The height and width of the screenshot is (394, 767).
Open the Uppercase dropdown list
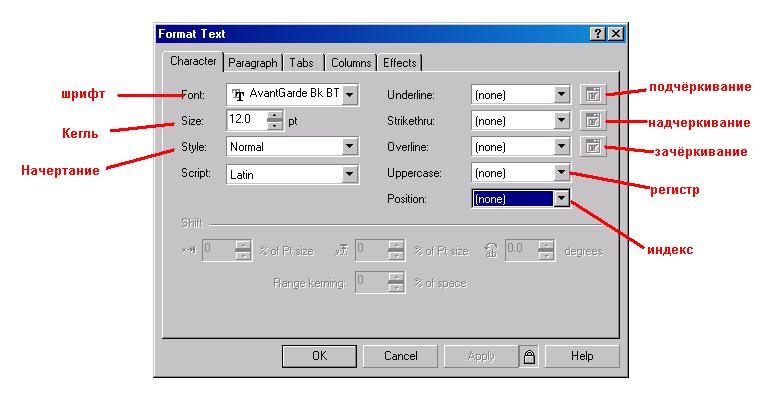tap(562, 172)
